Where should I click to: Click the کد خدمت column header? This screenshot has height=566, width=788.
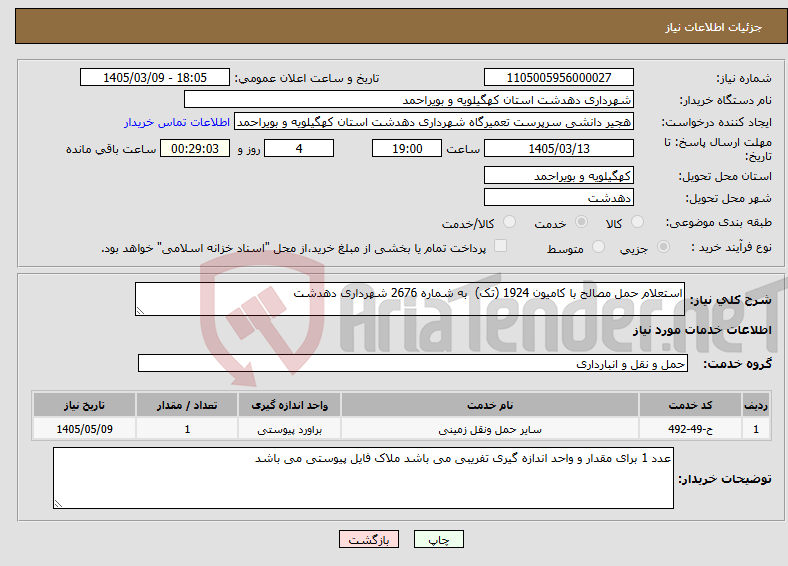[x=691, y=405]
